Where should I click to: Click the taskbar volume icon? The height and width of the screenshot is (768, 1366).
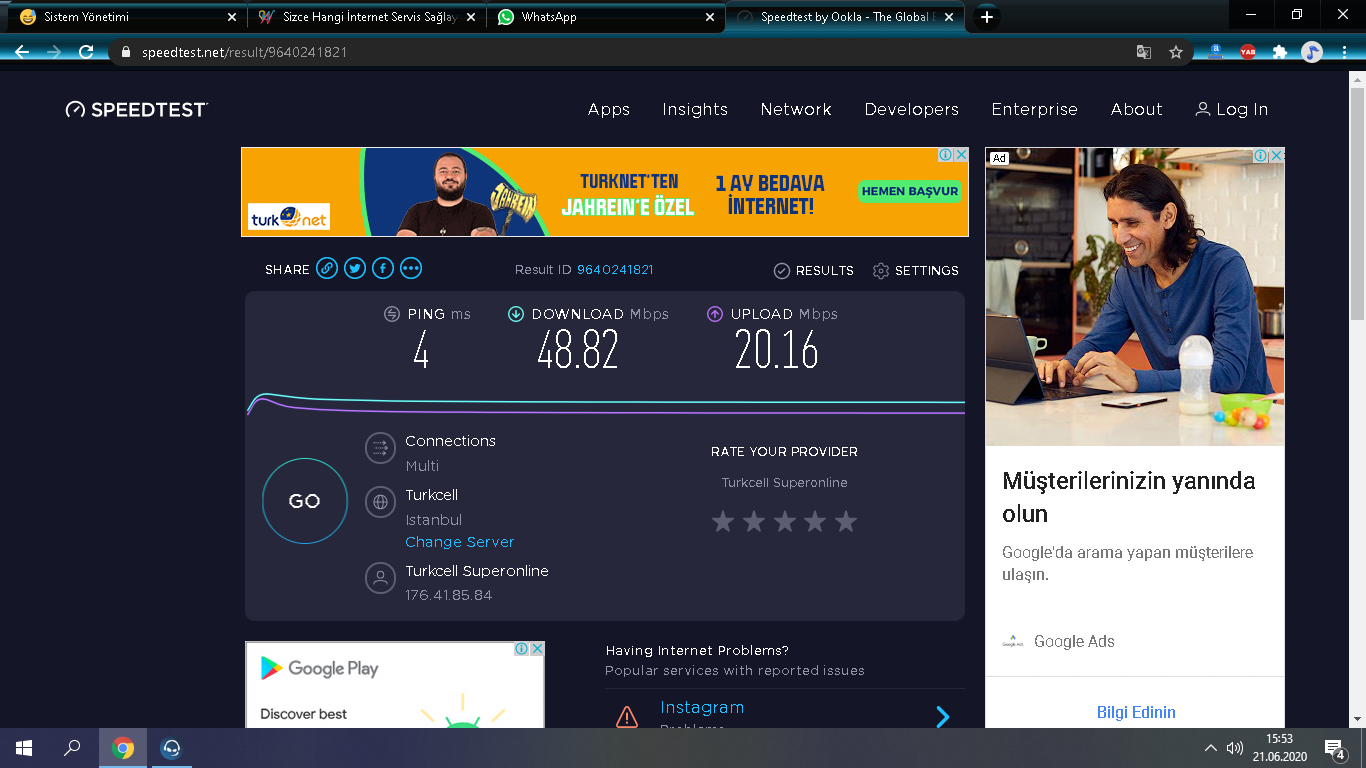click(1235, 748)
